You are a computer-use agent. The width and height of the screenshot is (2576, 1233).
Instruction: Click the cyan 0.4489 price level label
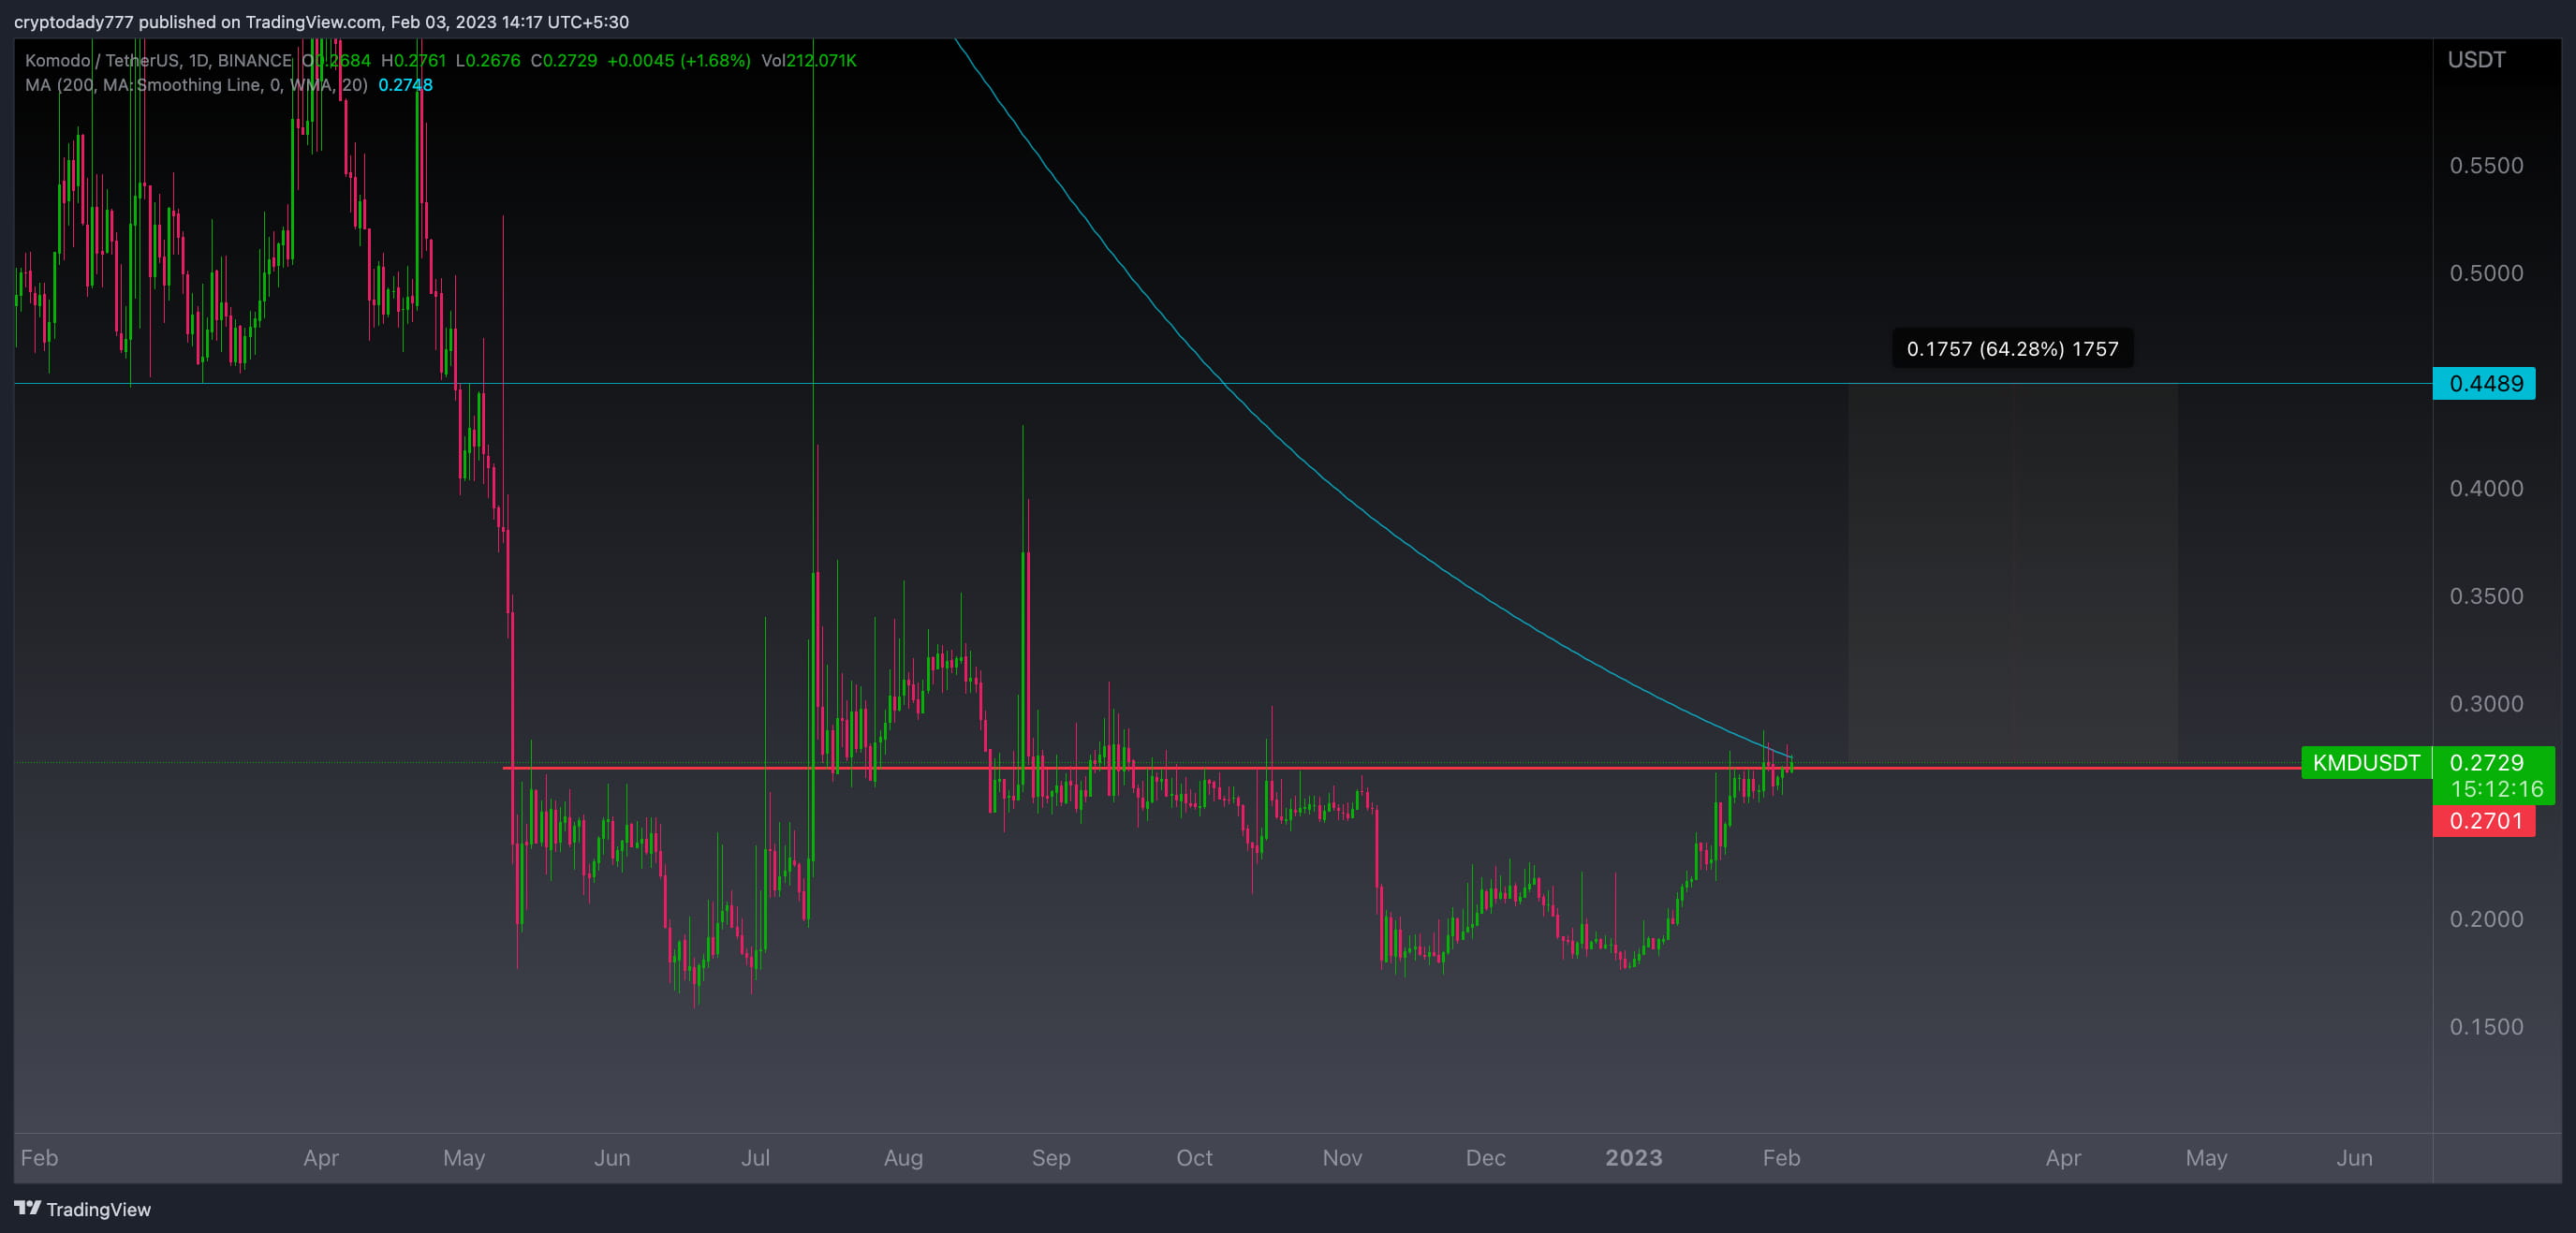tap(2485, 383)
